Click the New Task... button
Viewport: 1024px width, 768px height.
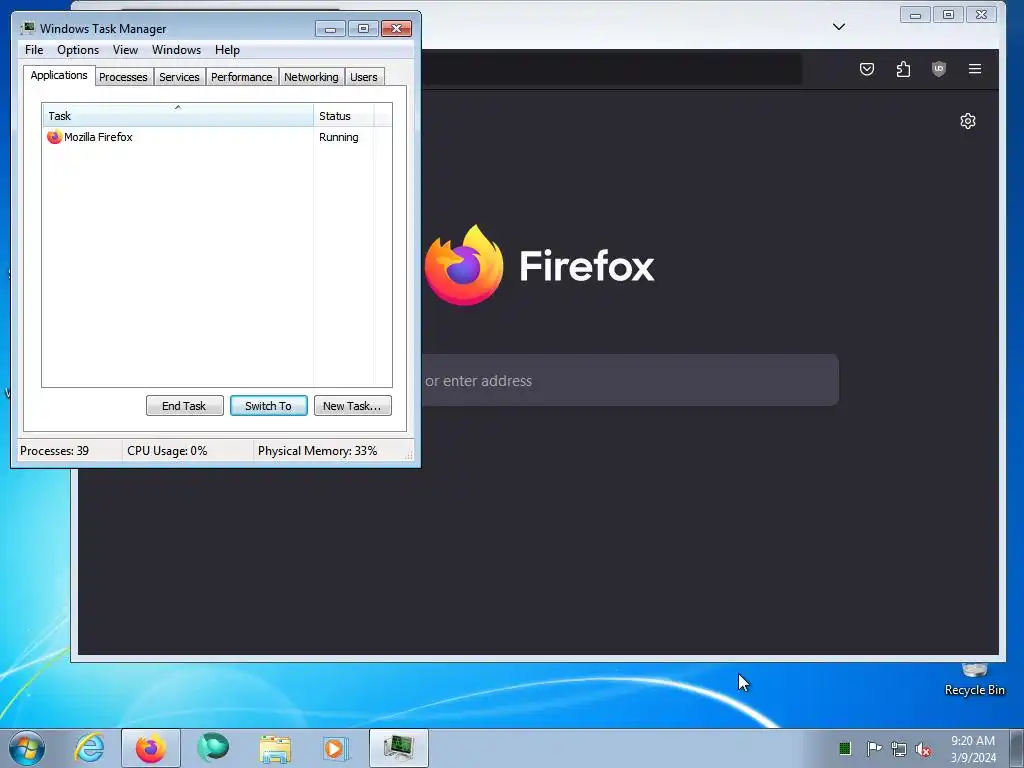click(353, 406)
